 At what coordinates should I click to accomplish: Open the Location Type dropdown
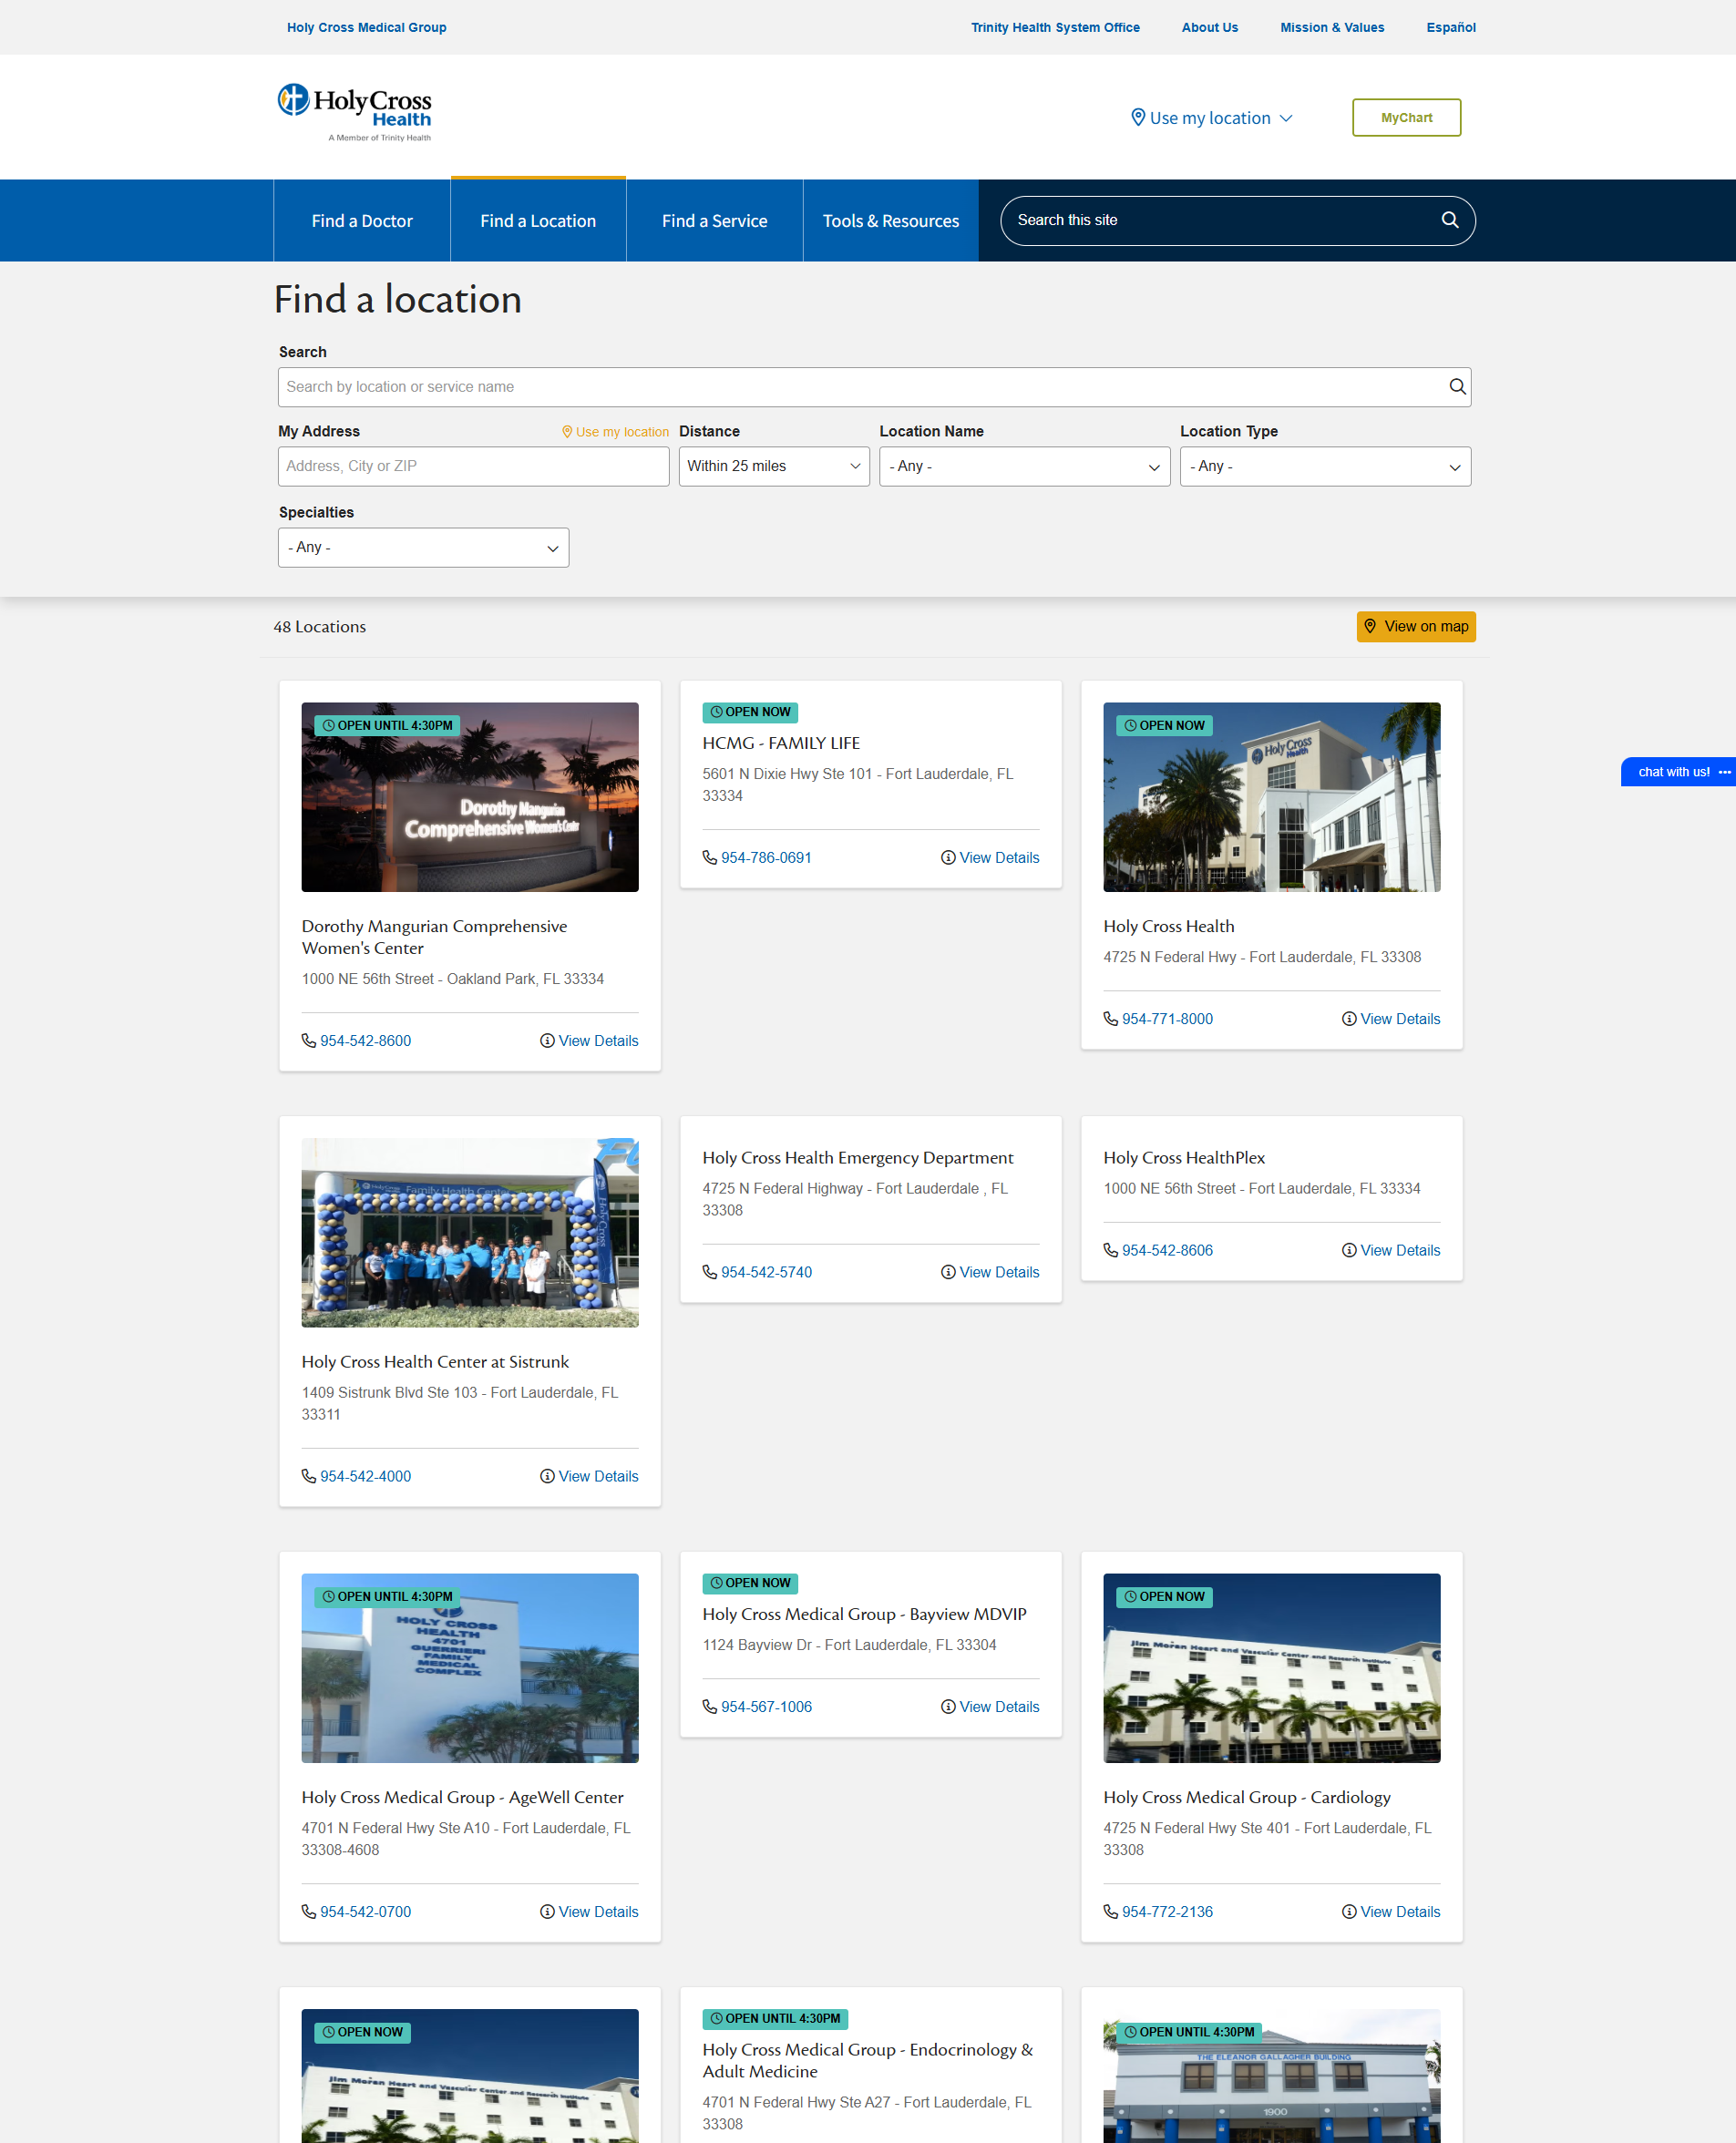(x=1325, y=467)
